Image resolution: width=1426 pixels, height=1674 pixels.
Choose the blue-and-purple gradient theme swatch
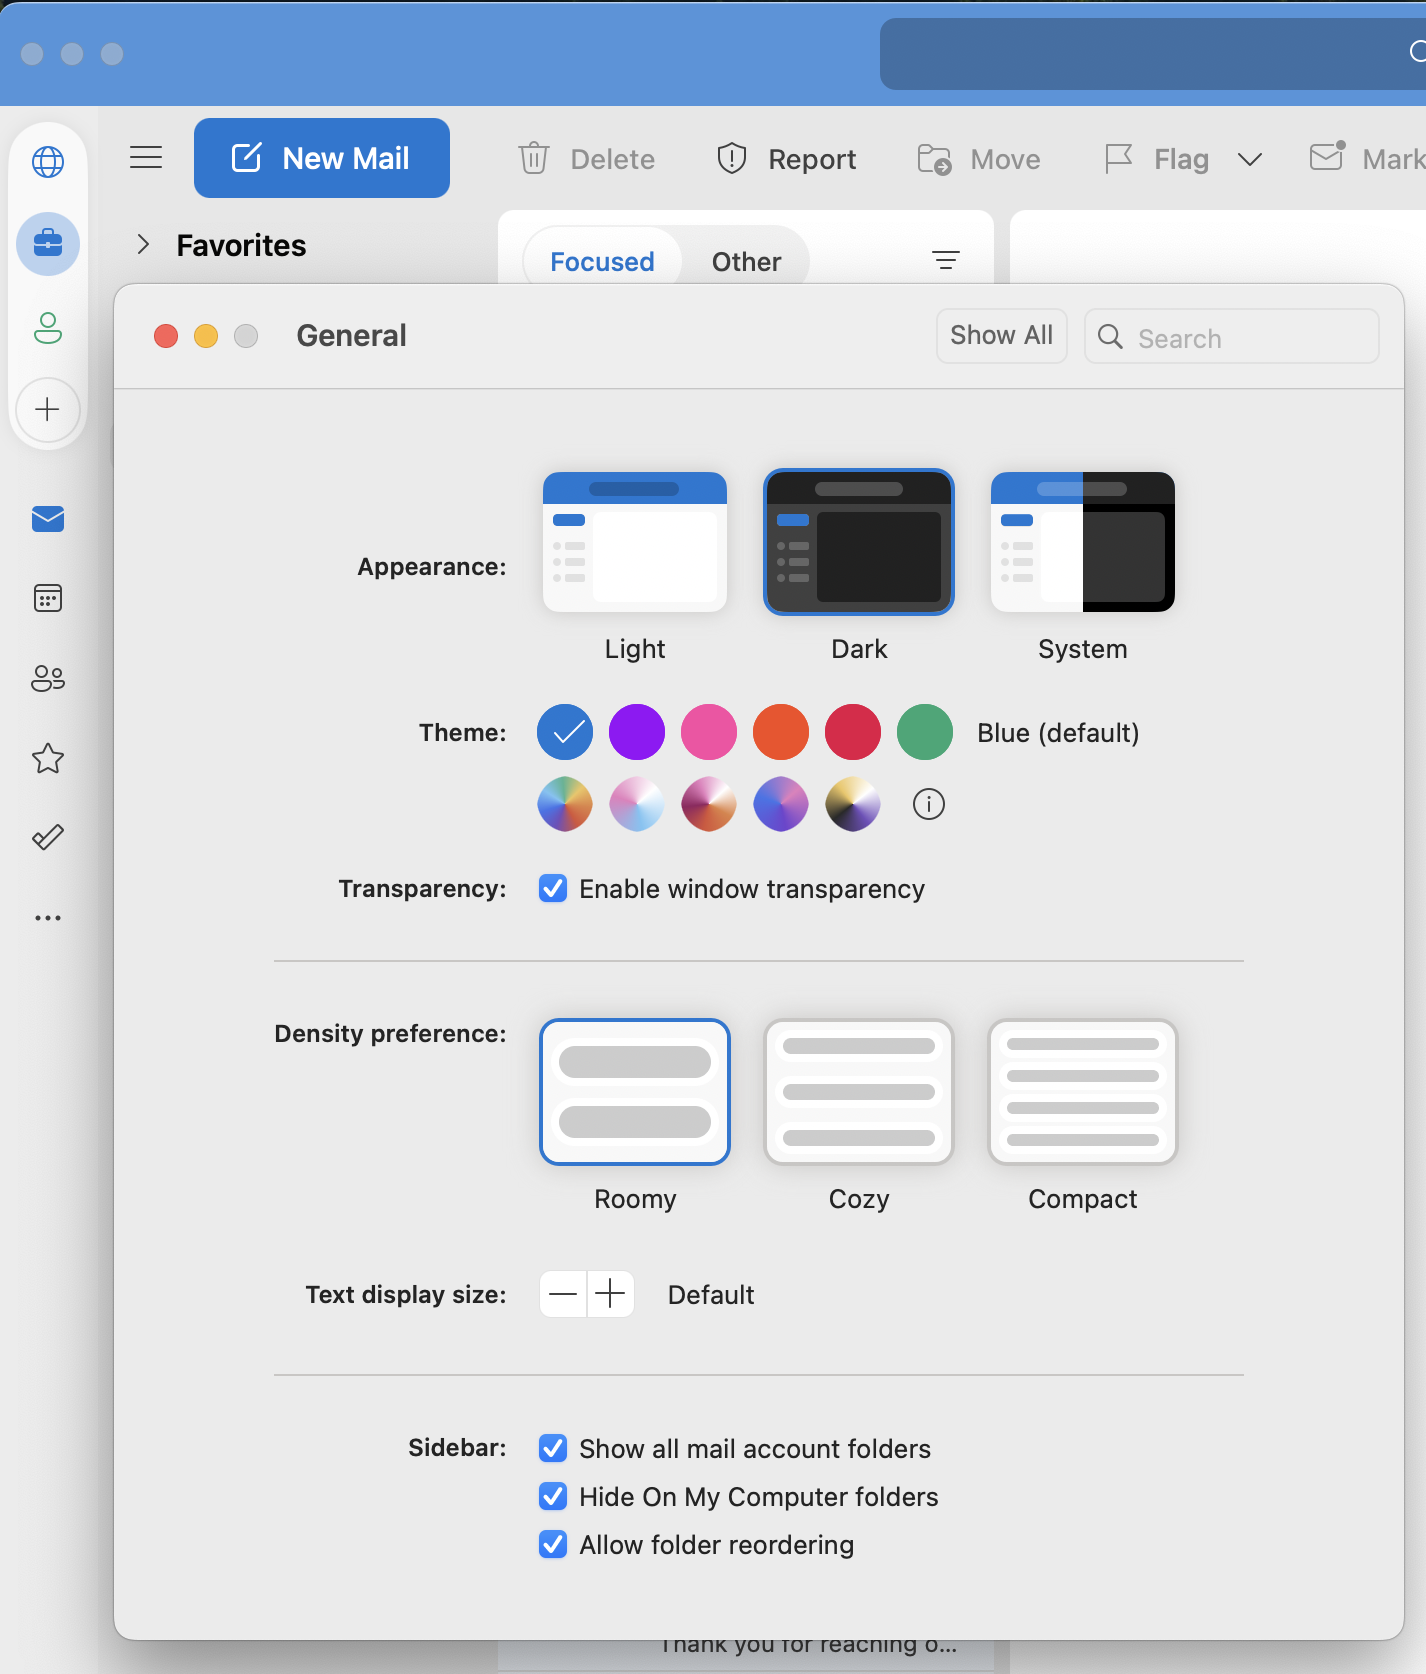coord(781,804)
